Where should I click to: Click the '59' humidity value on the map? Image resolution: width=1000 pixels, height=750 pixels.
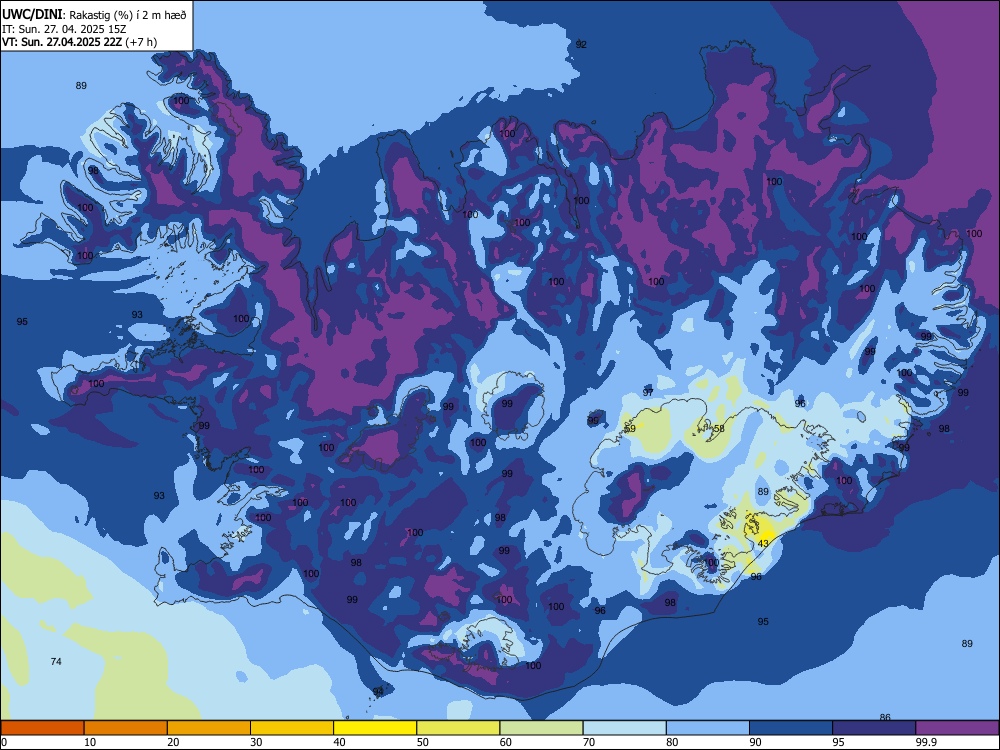tap(630, 429)
